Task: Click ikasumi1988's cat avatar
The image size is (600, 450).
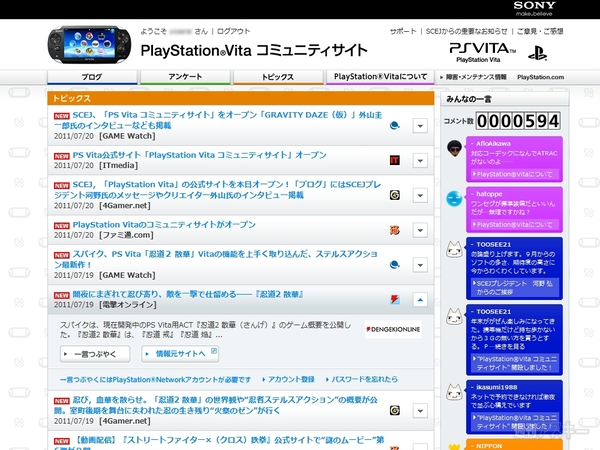Action: [455, 392]
